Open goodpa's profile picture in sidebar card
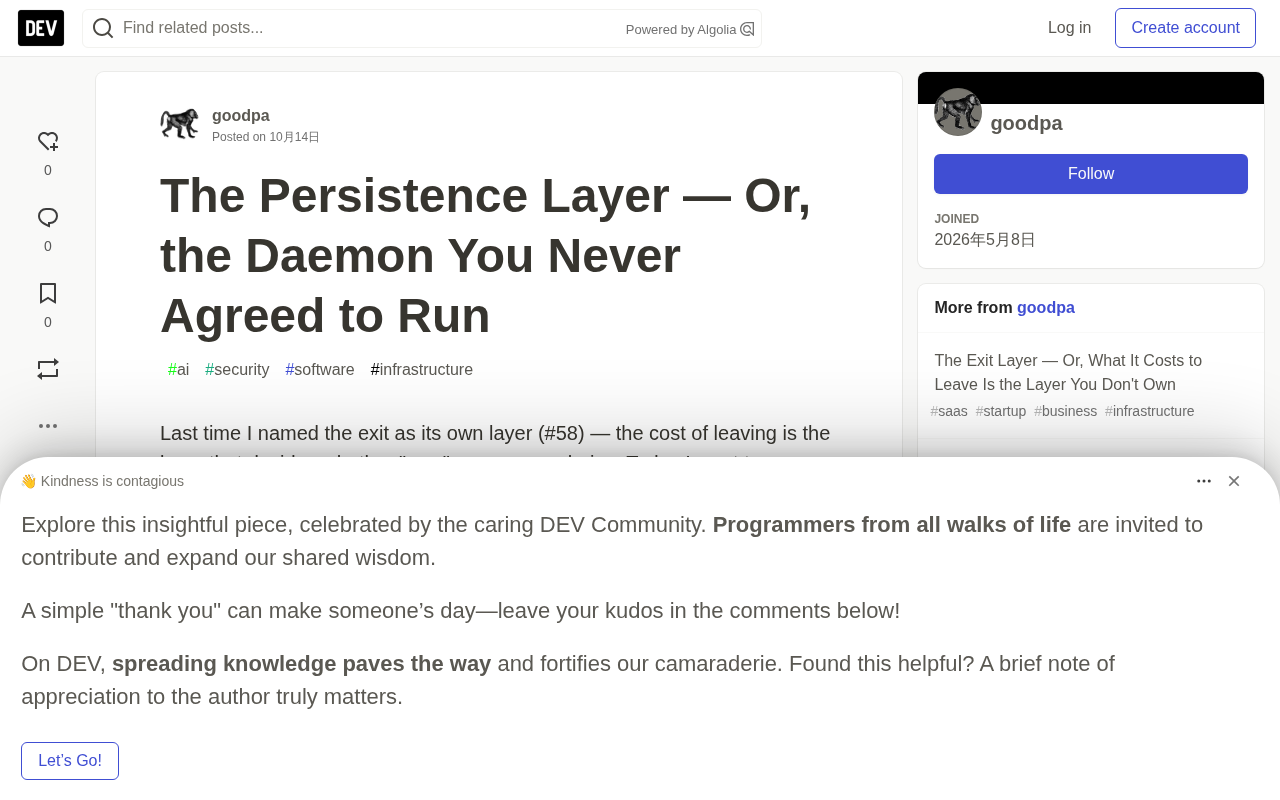 (958, 112)
